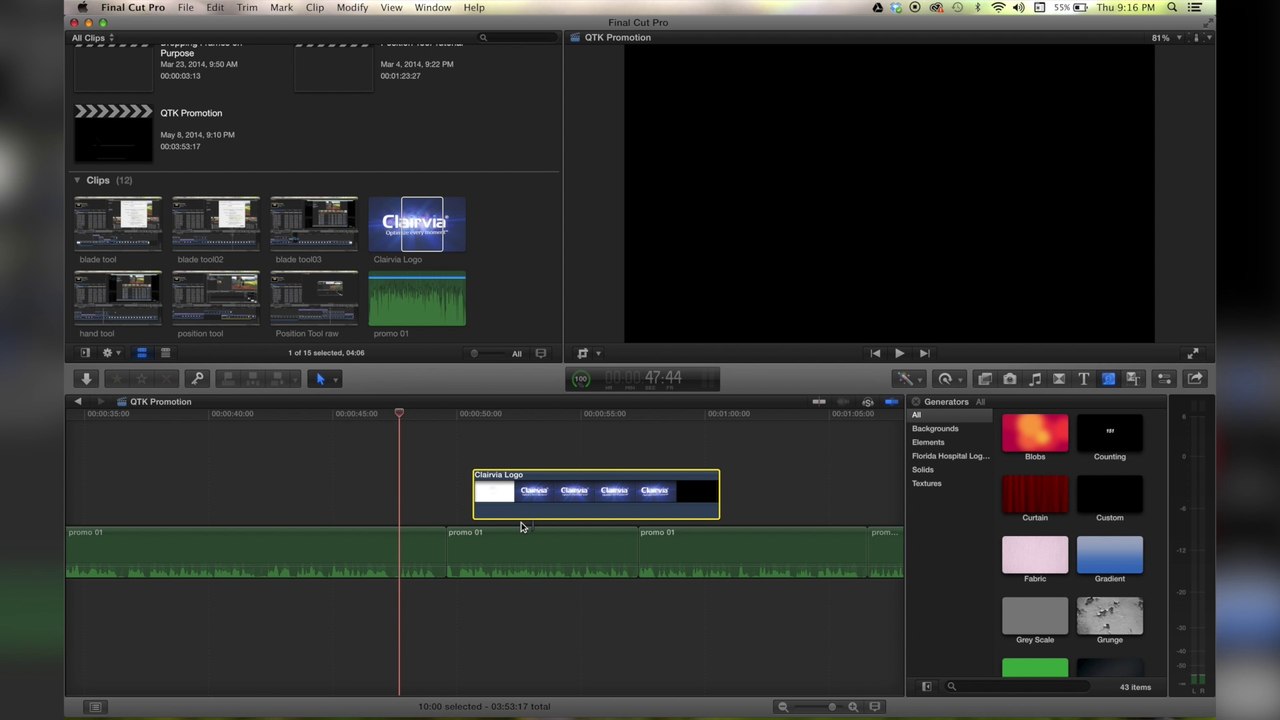Toggle audio skimming
The width and height of the screenshot is (1280, 720).
point(843,402)
